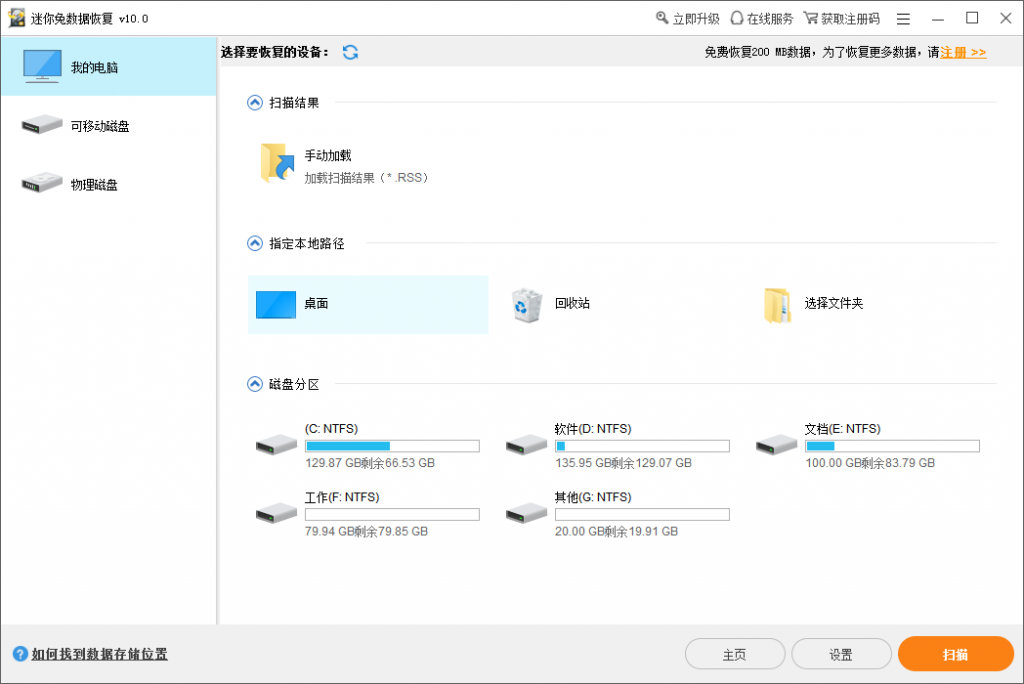The height and width of the screenshot is (684, 1024).
Task: Collapse the 扫描结果 section
Action: (x=255, y=103)
